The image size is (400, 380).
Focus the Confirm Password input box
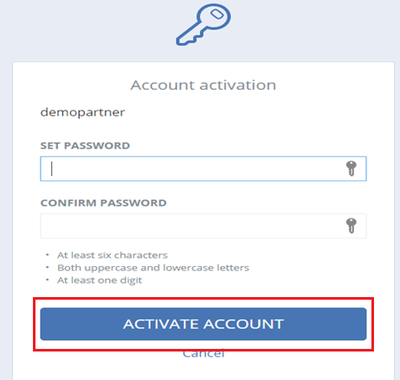coord(203,226)
